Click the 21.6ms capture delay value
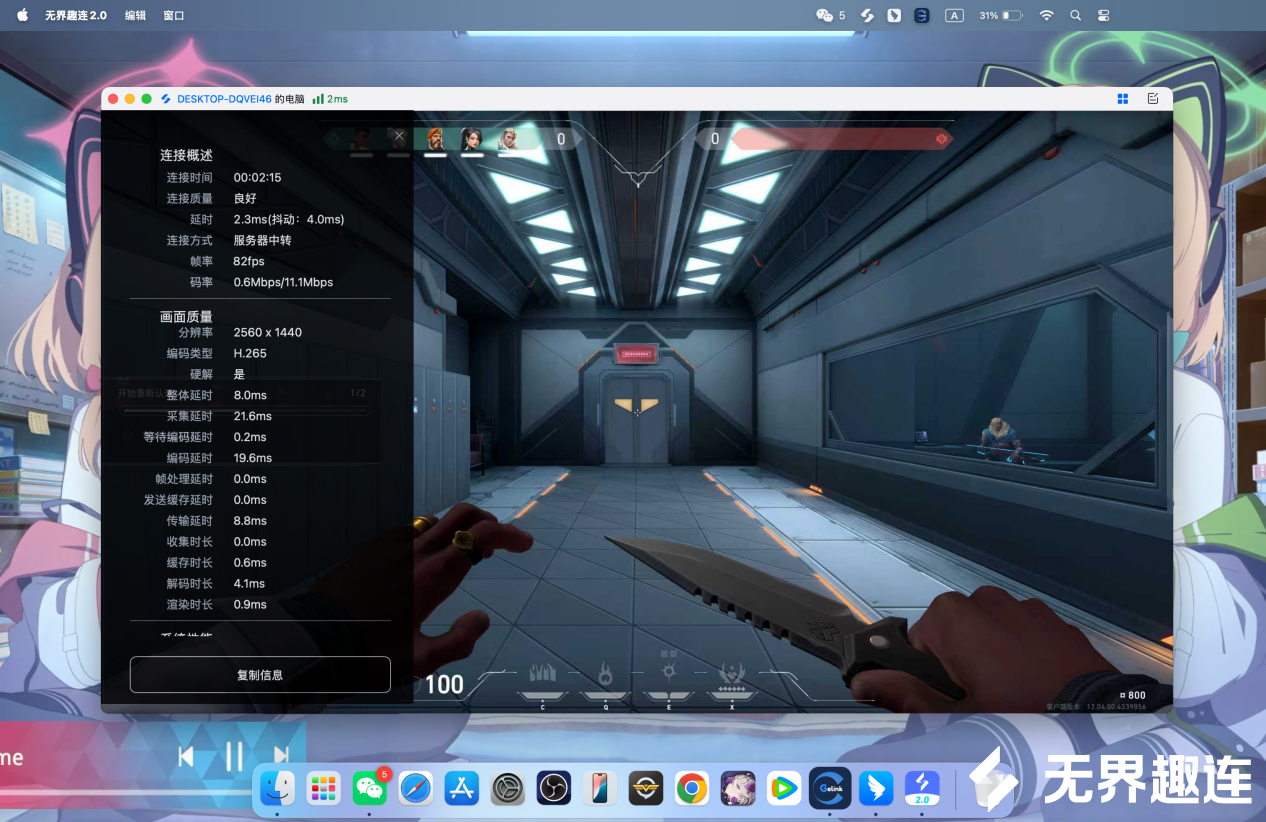This screenshot has width=1266, height=822. coord(253,416)
